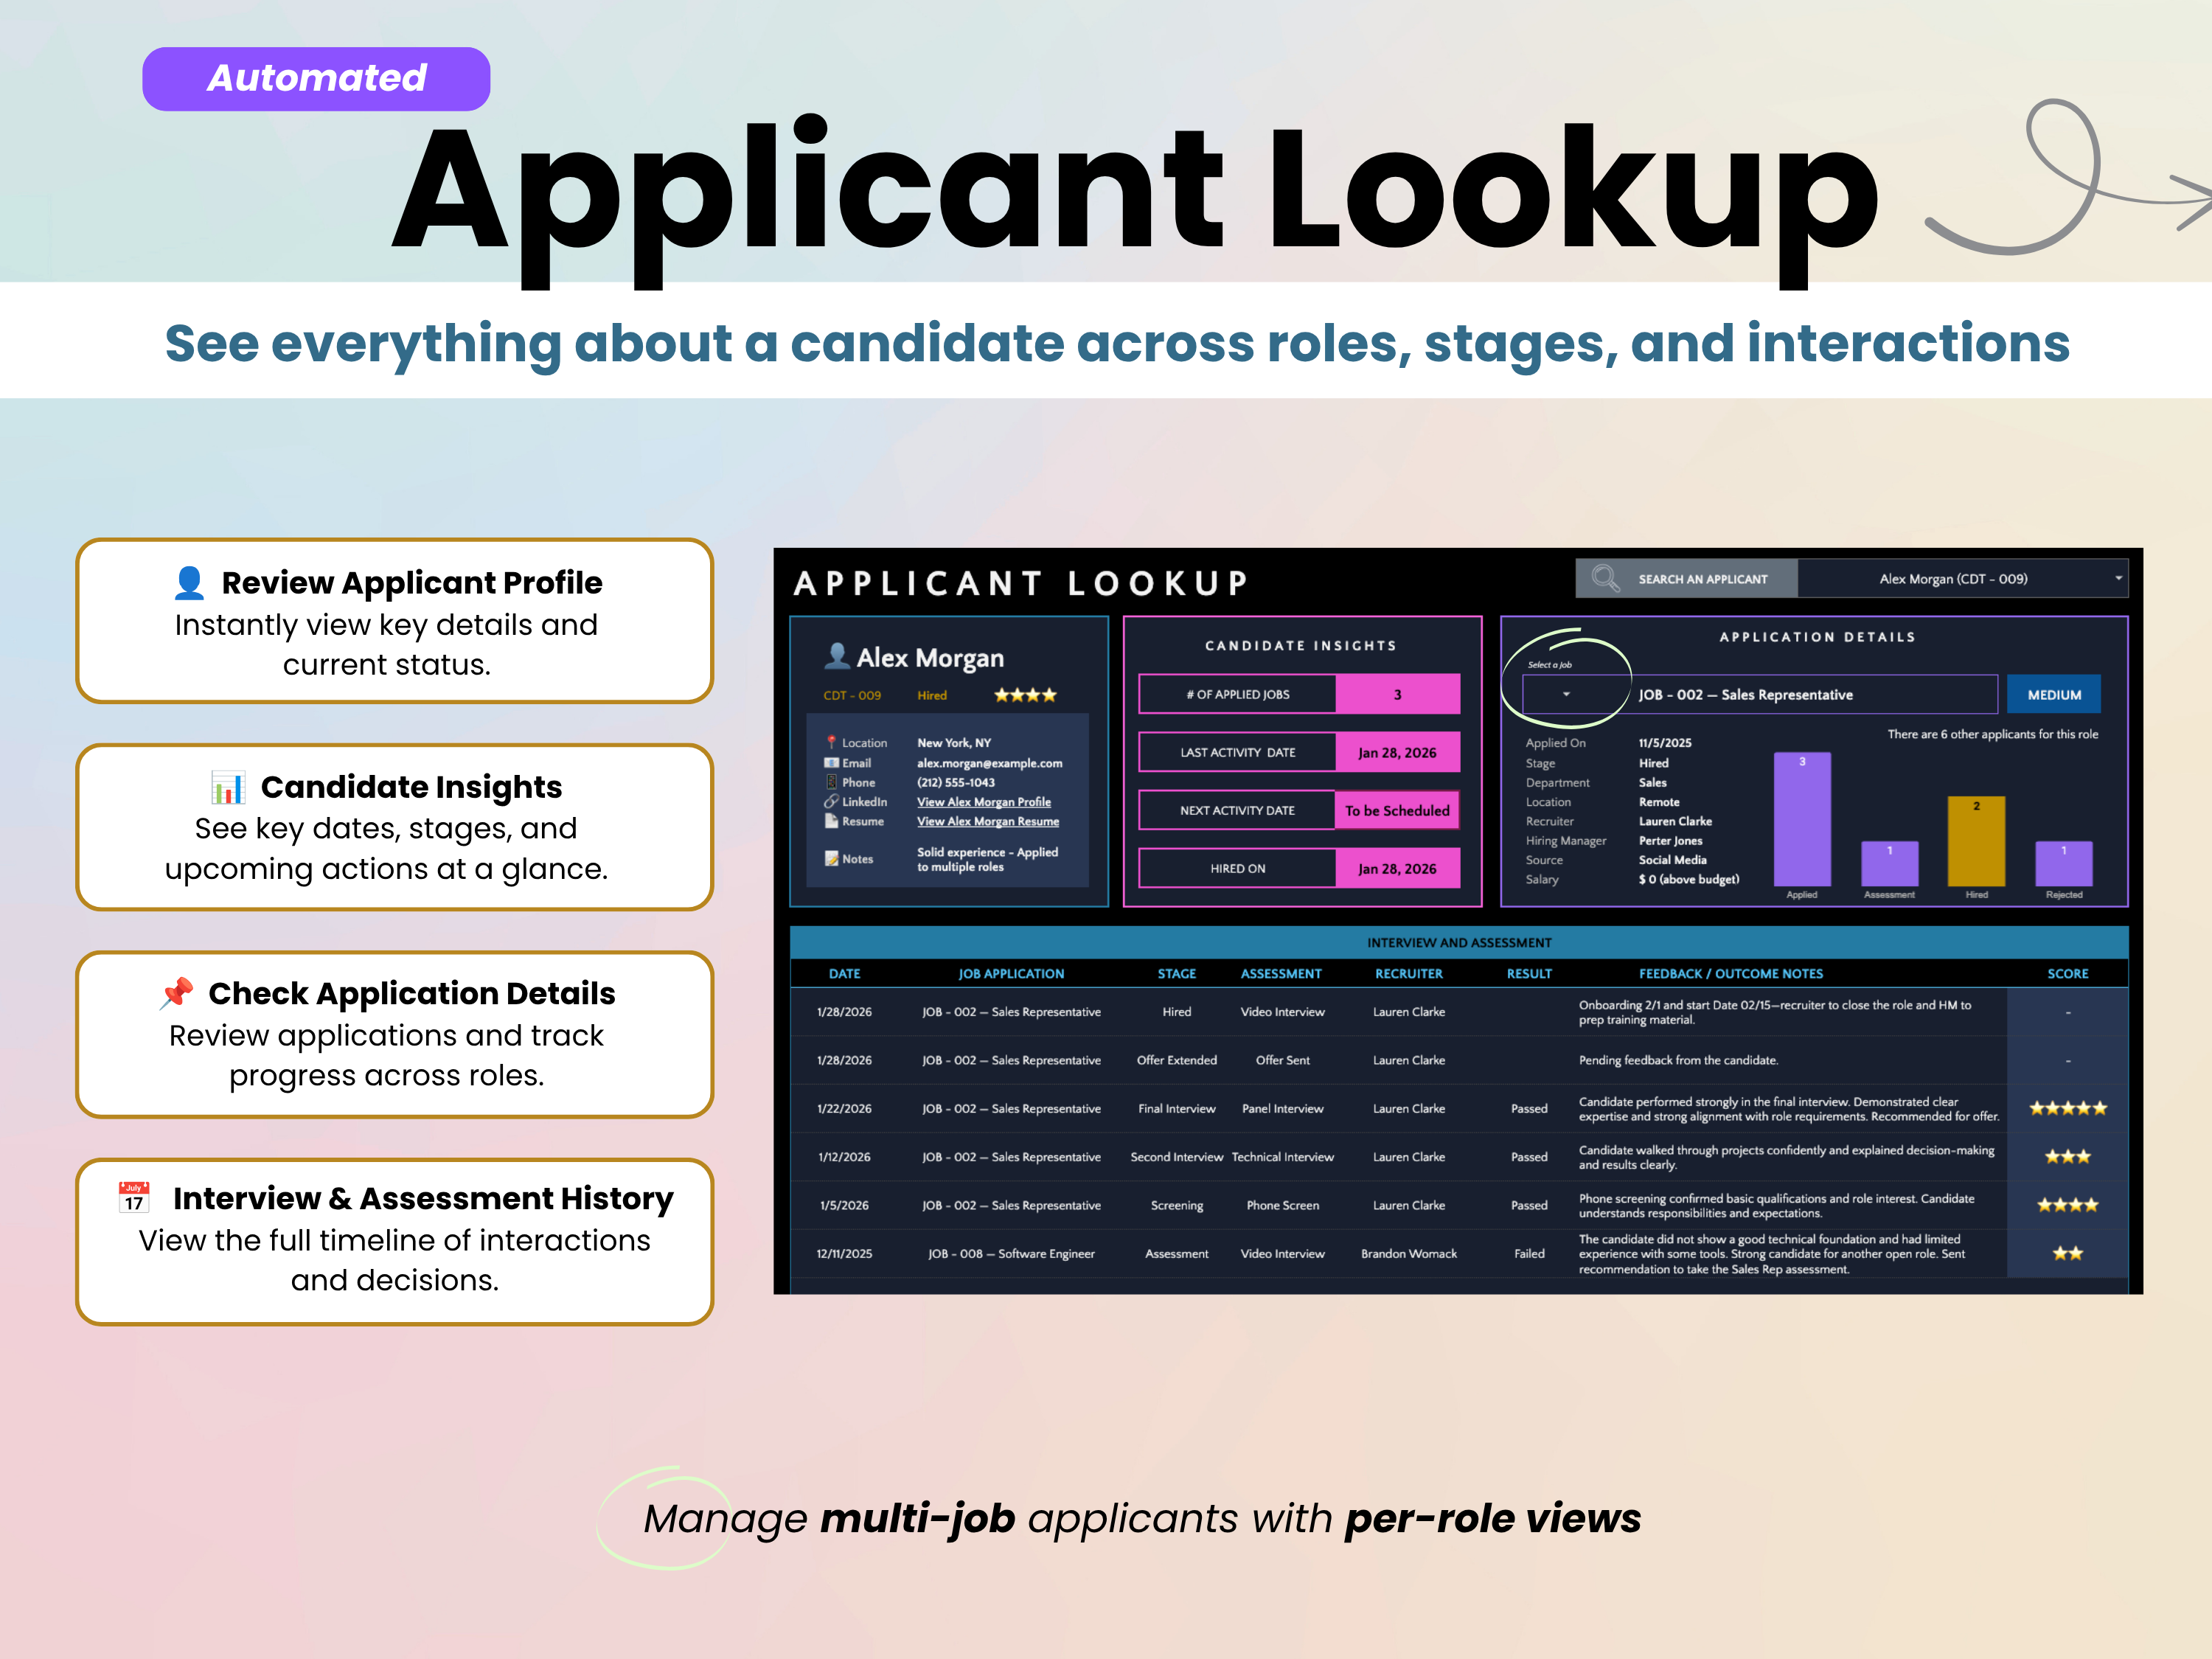The image size is (2212, 1659).
Task: Click the Resume document icon
Action: pyautogui.click(x=831, y=821)
